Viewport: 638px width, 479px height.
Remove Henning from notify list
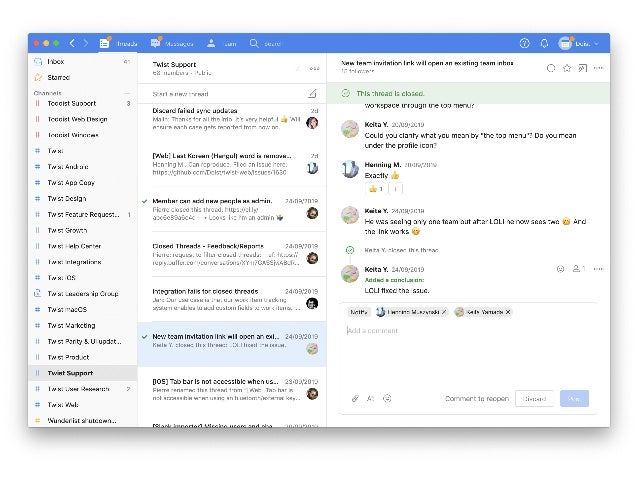444,312
